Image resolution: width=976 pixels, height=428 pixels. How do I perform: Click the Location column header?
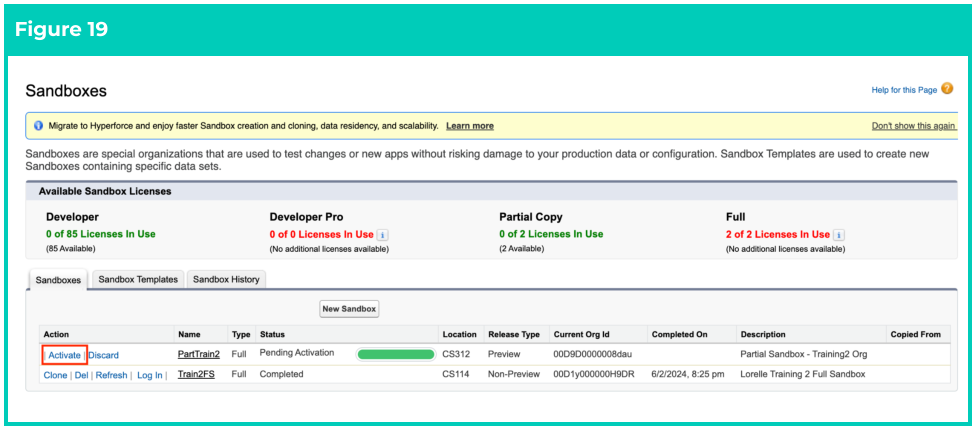tap(459, 334)
